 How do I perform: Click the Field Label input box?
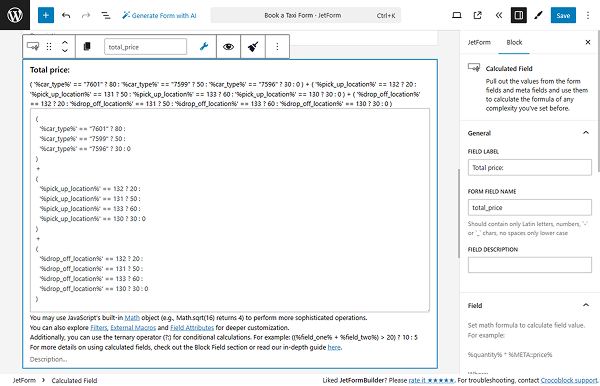tap(530, 168)
